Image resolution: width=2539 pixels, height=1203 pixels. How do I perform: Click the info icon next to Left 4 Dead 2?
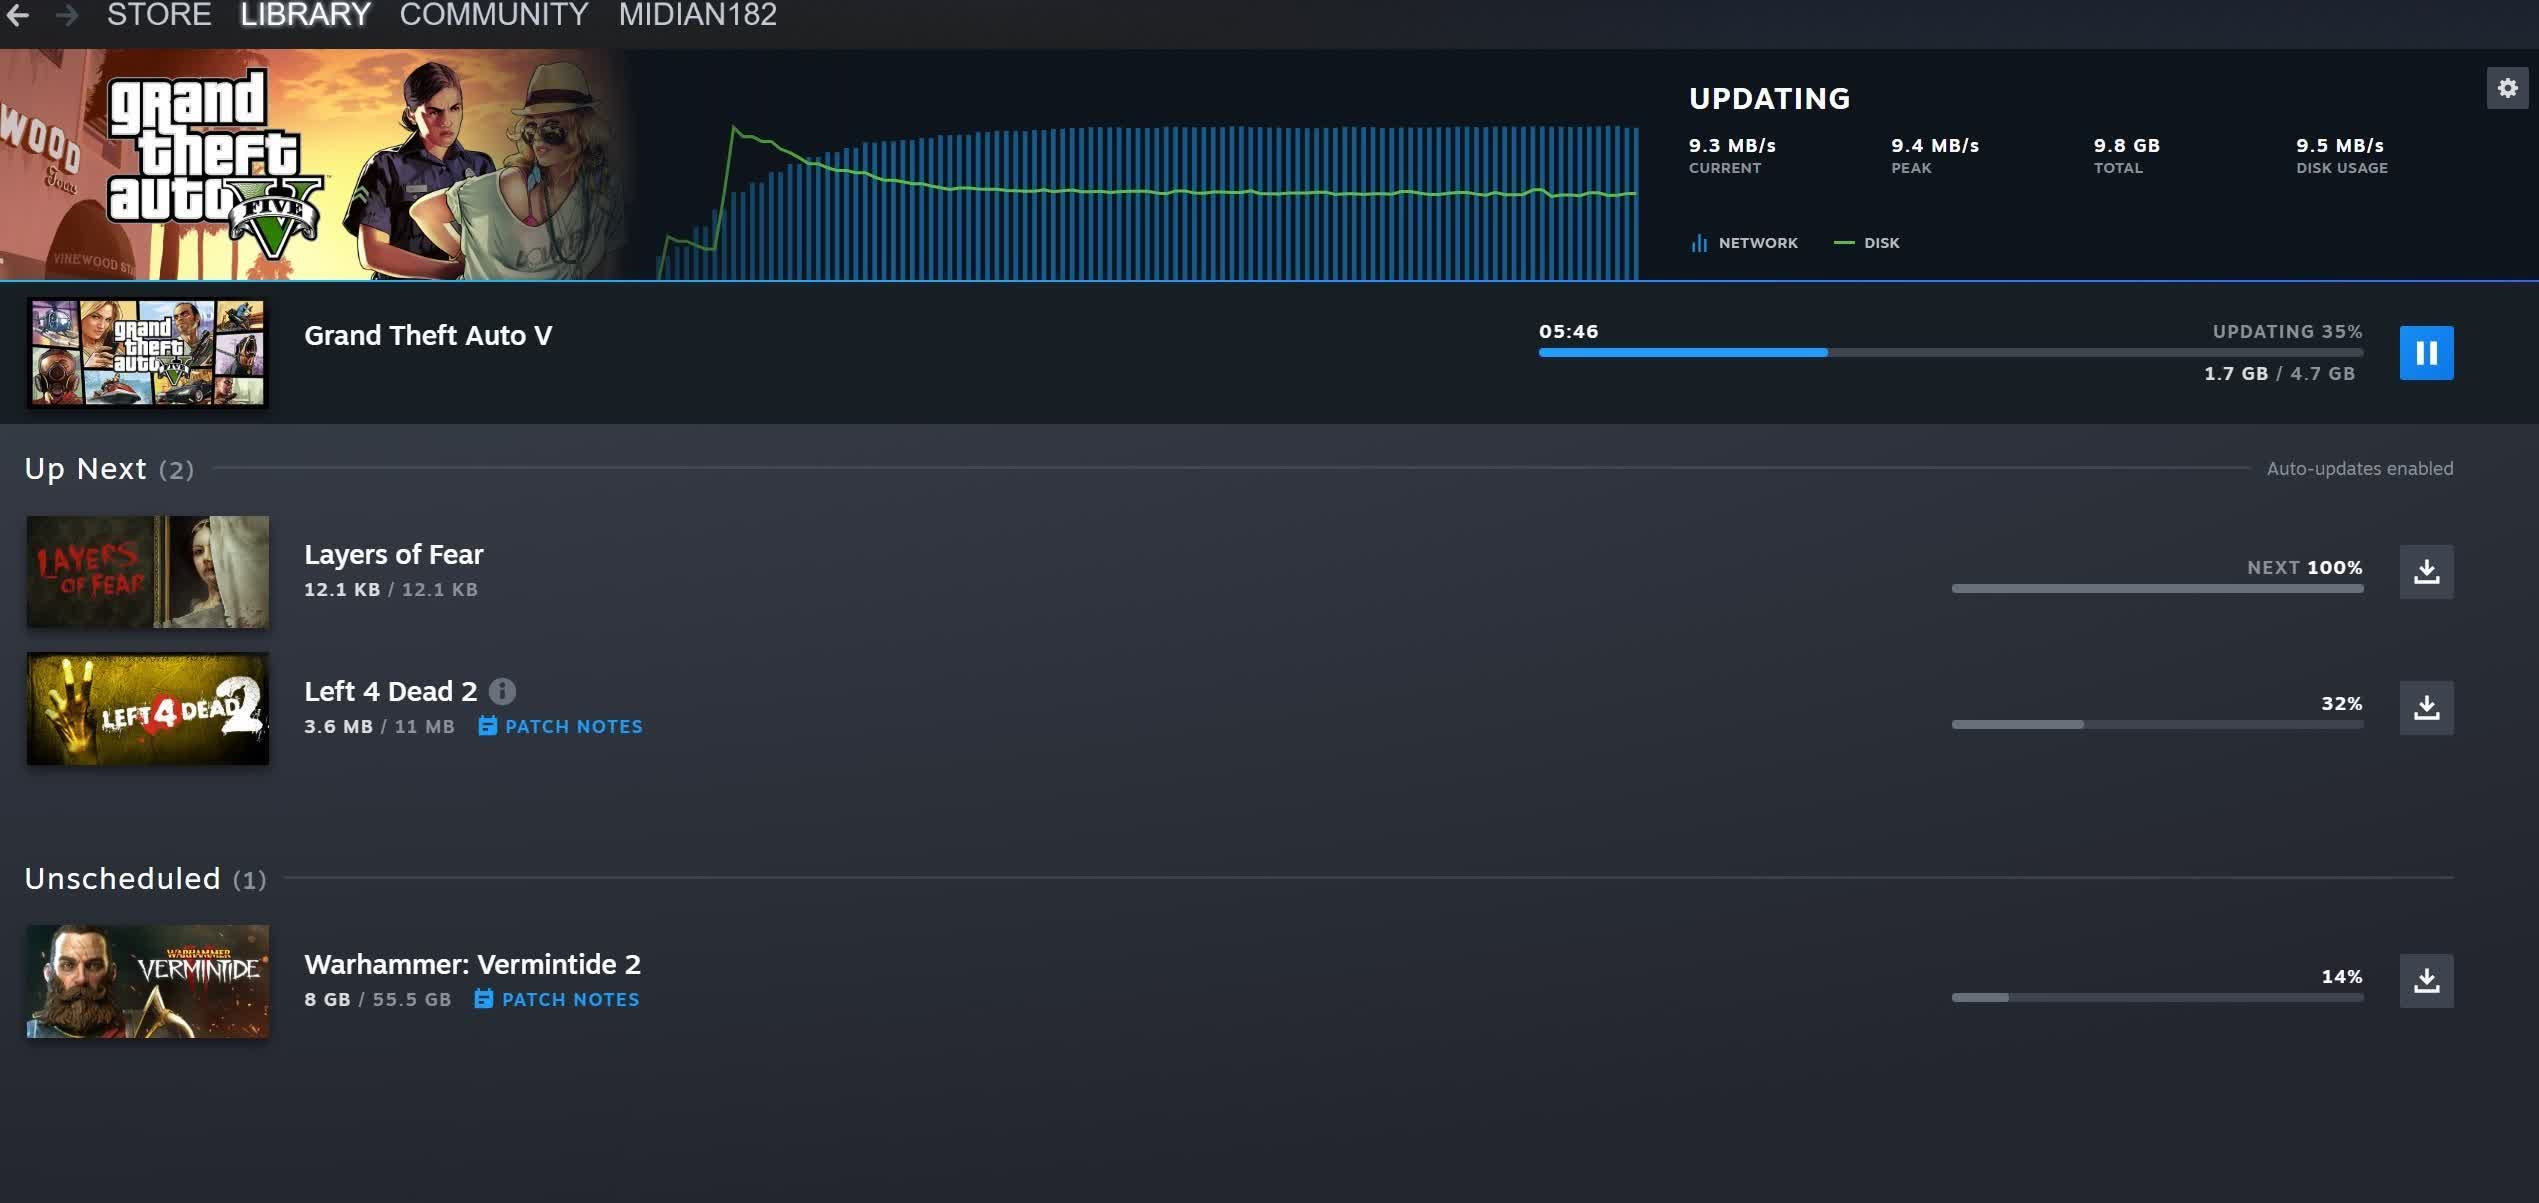(x=499, y=691)
